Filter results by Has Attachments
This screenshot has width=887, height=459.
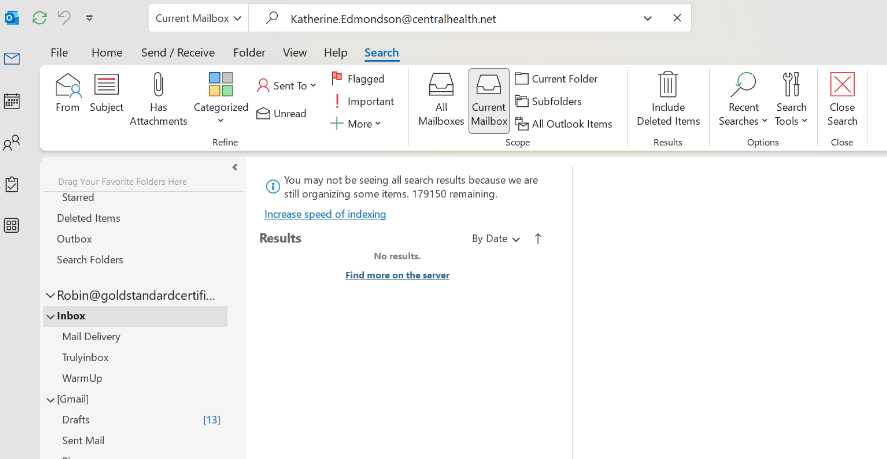pos(158,99)
